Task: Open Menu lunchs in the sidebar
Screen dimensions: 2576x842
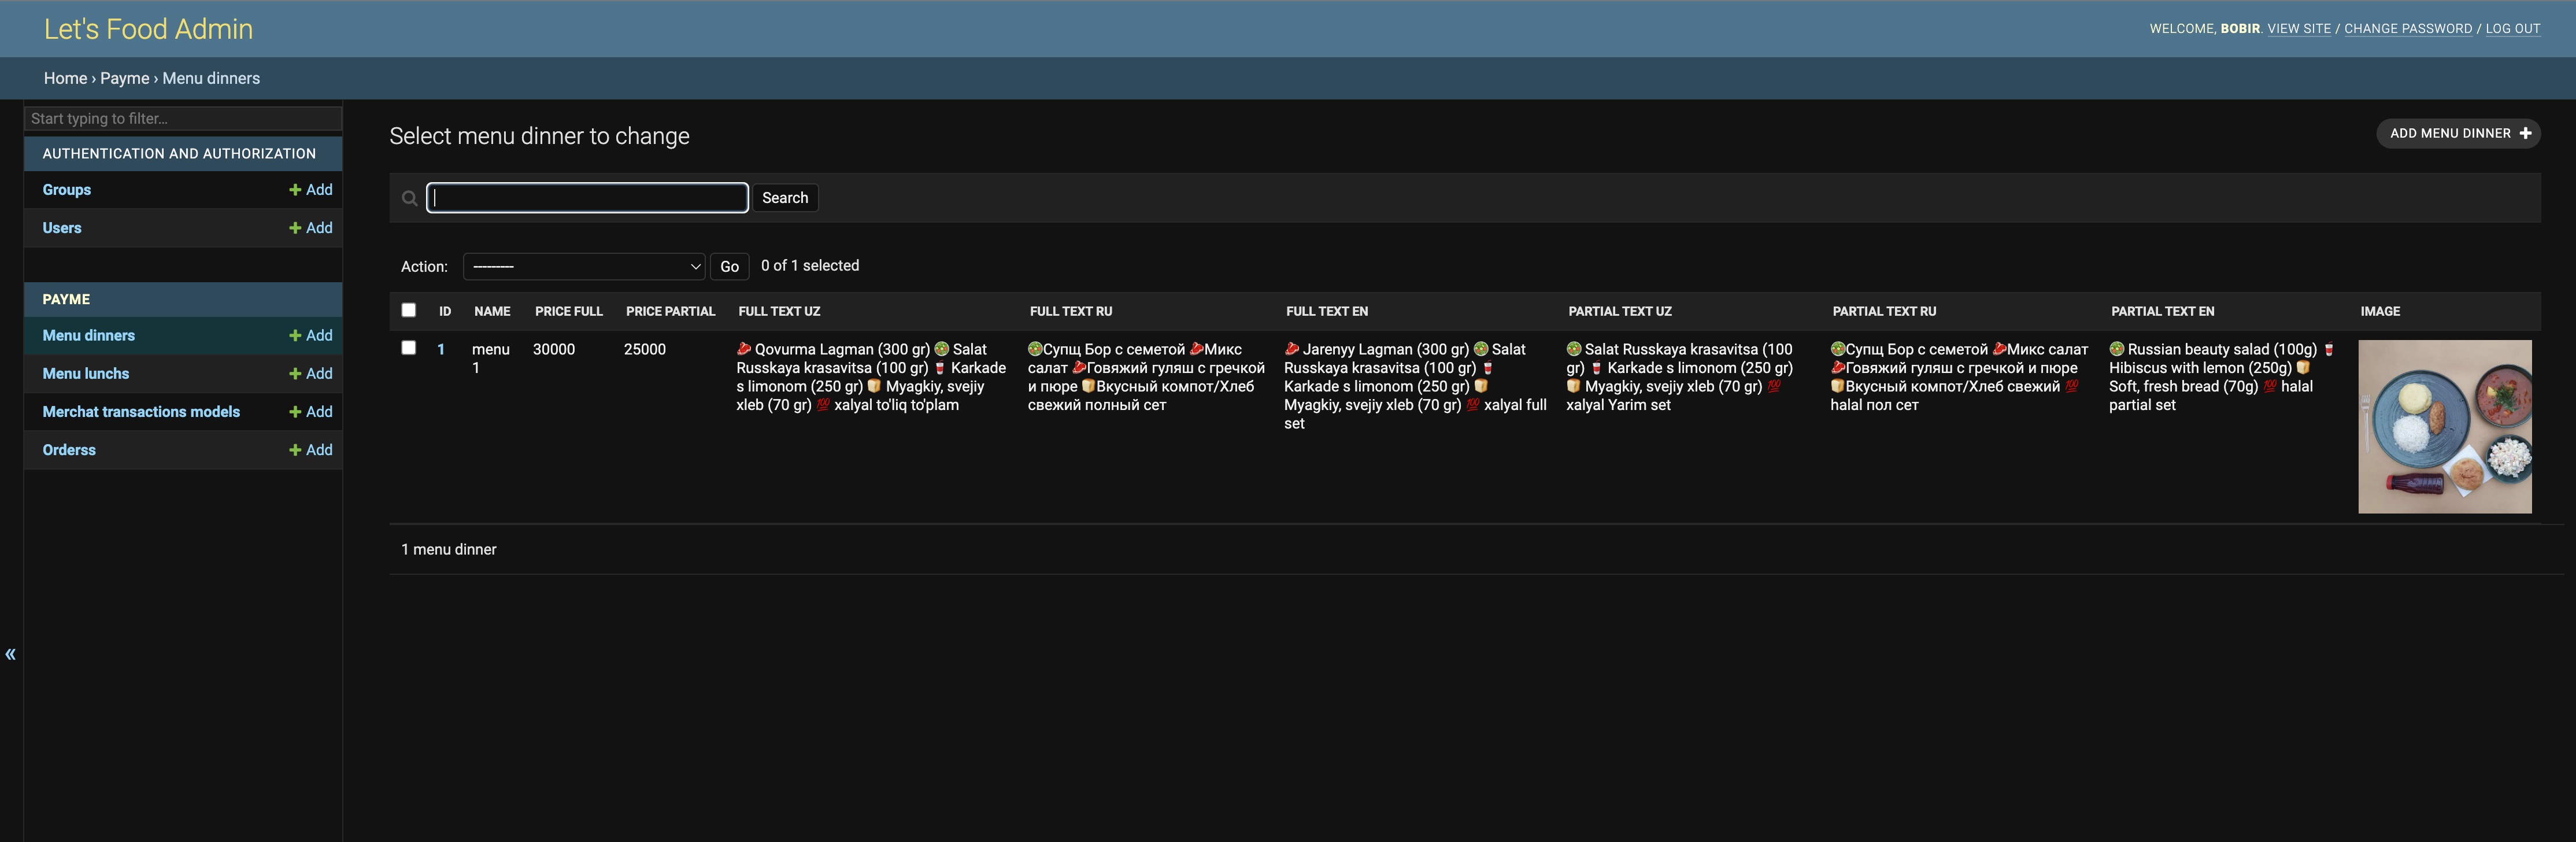Action: tap(86, 374)
